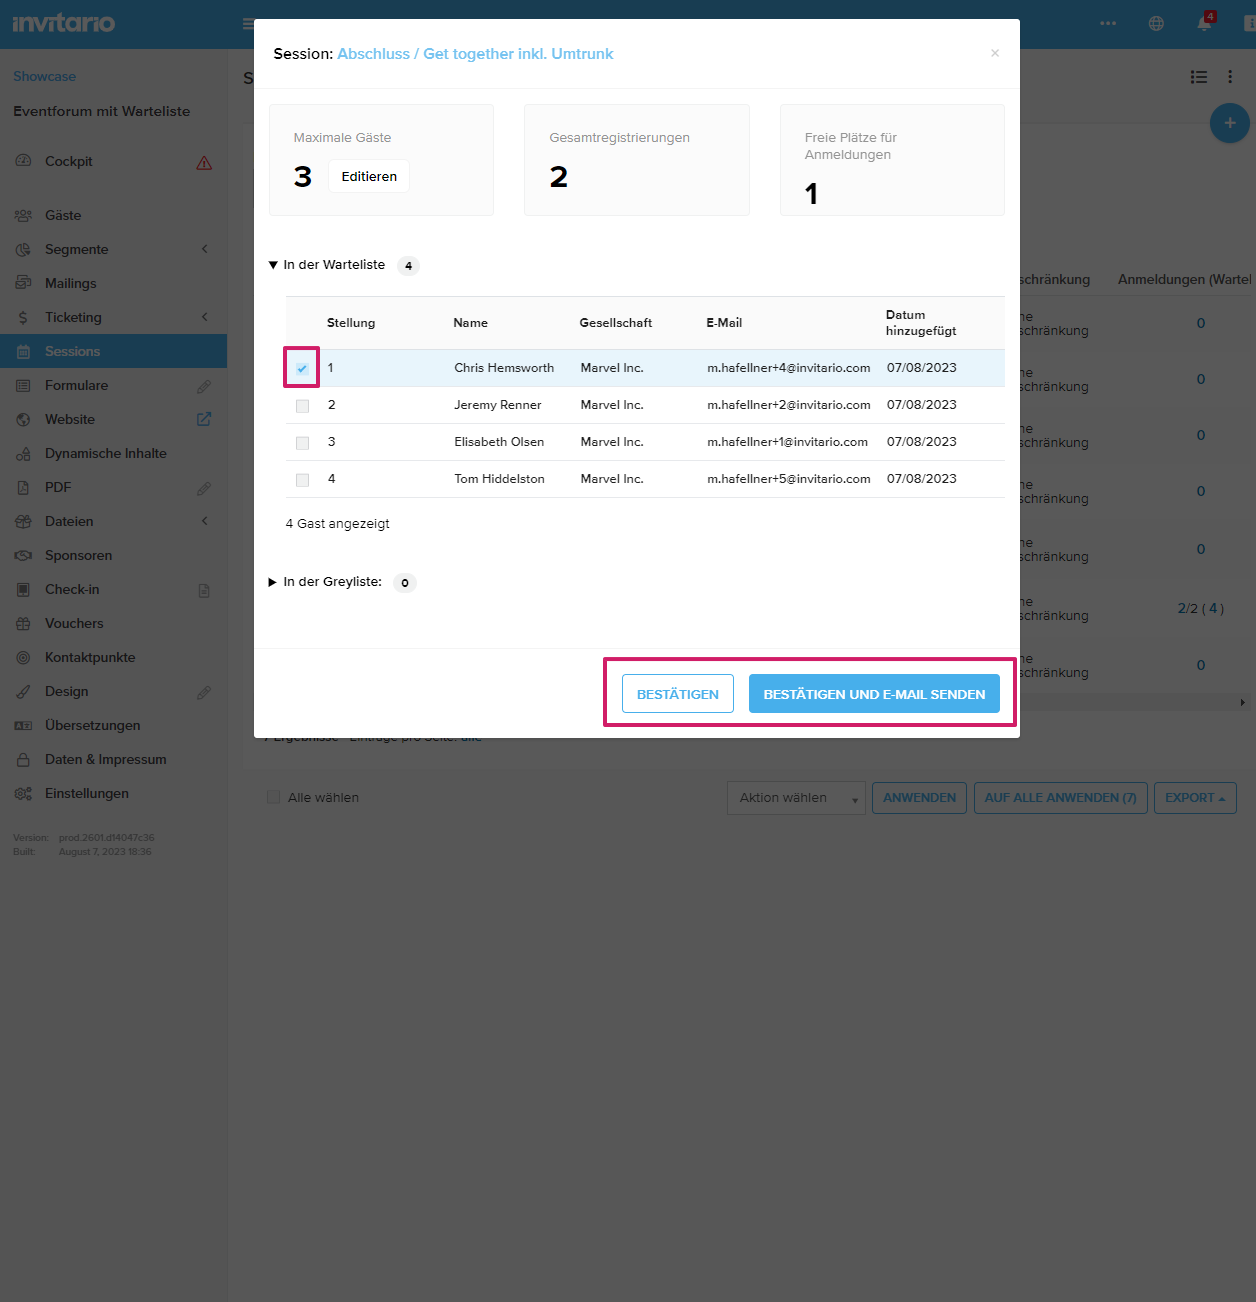Go to Mailings menu item
1256x1302 pixels.
pos(71,284)
